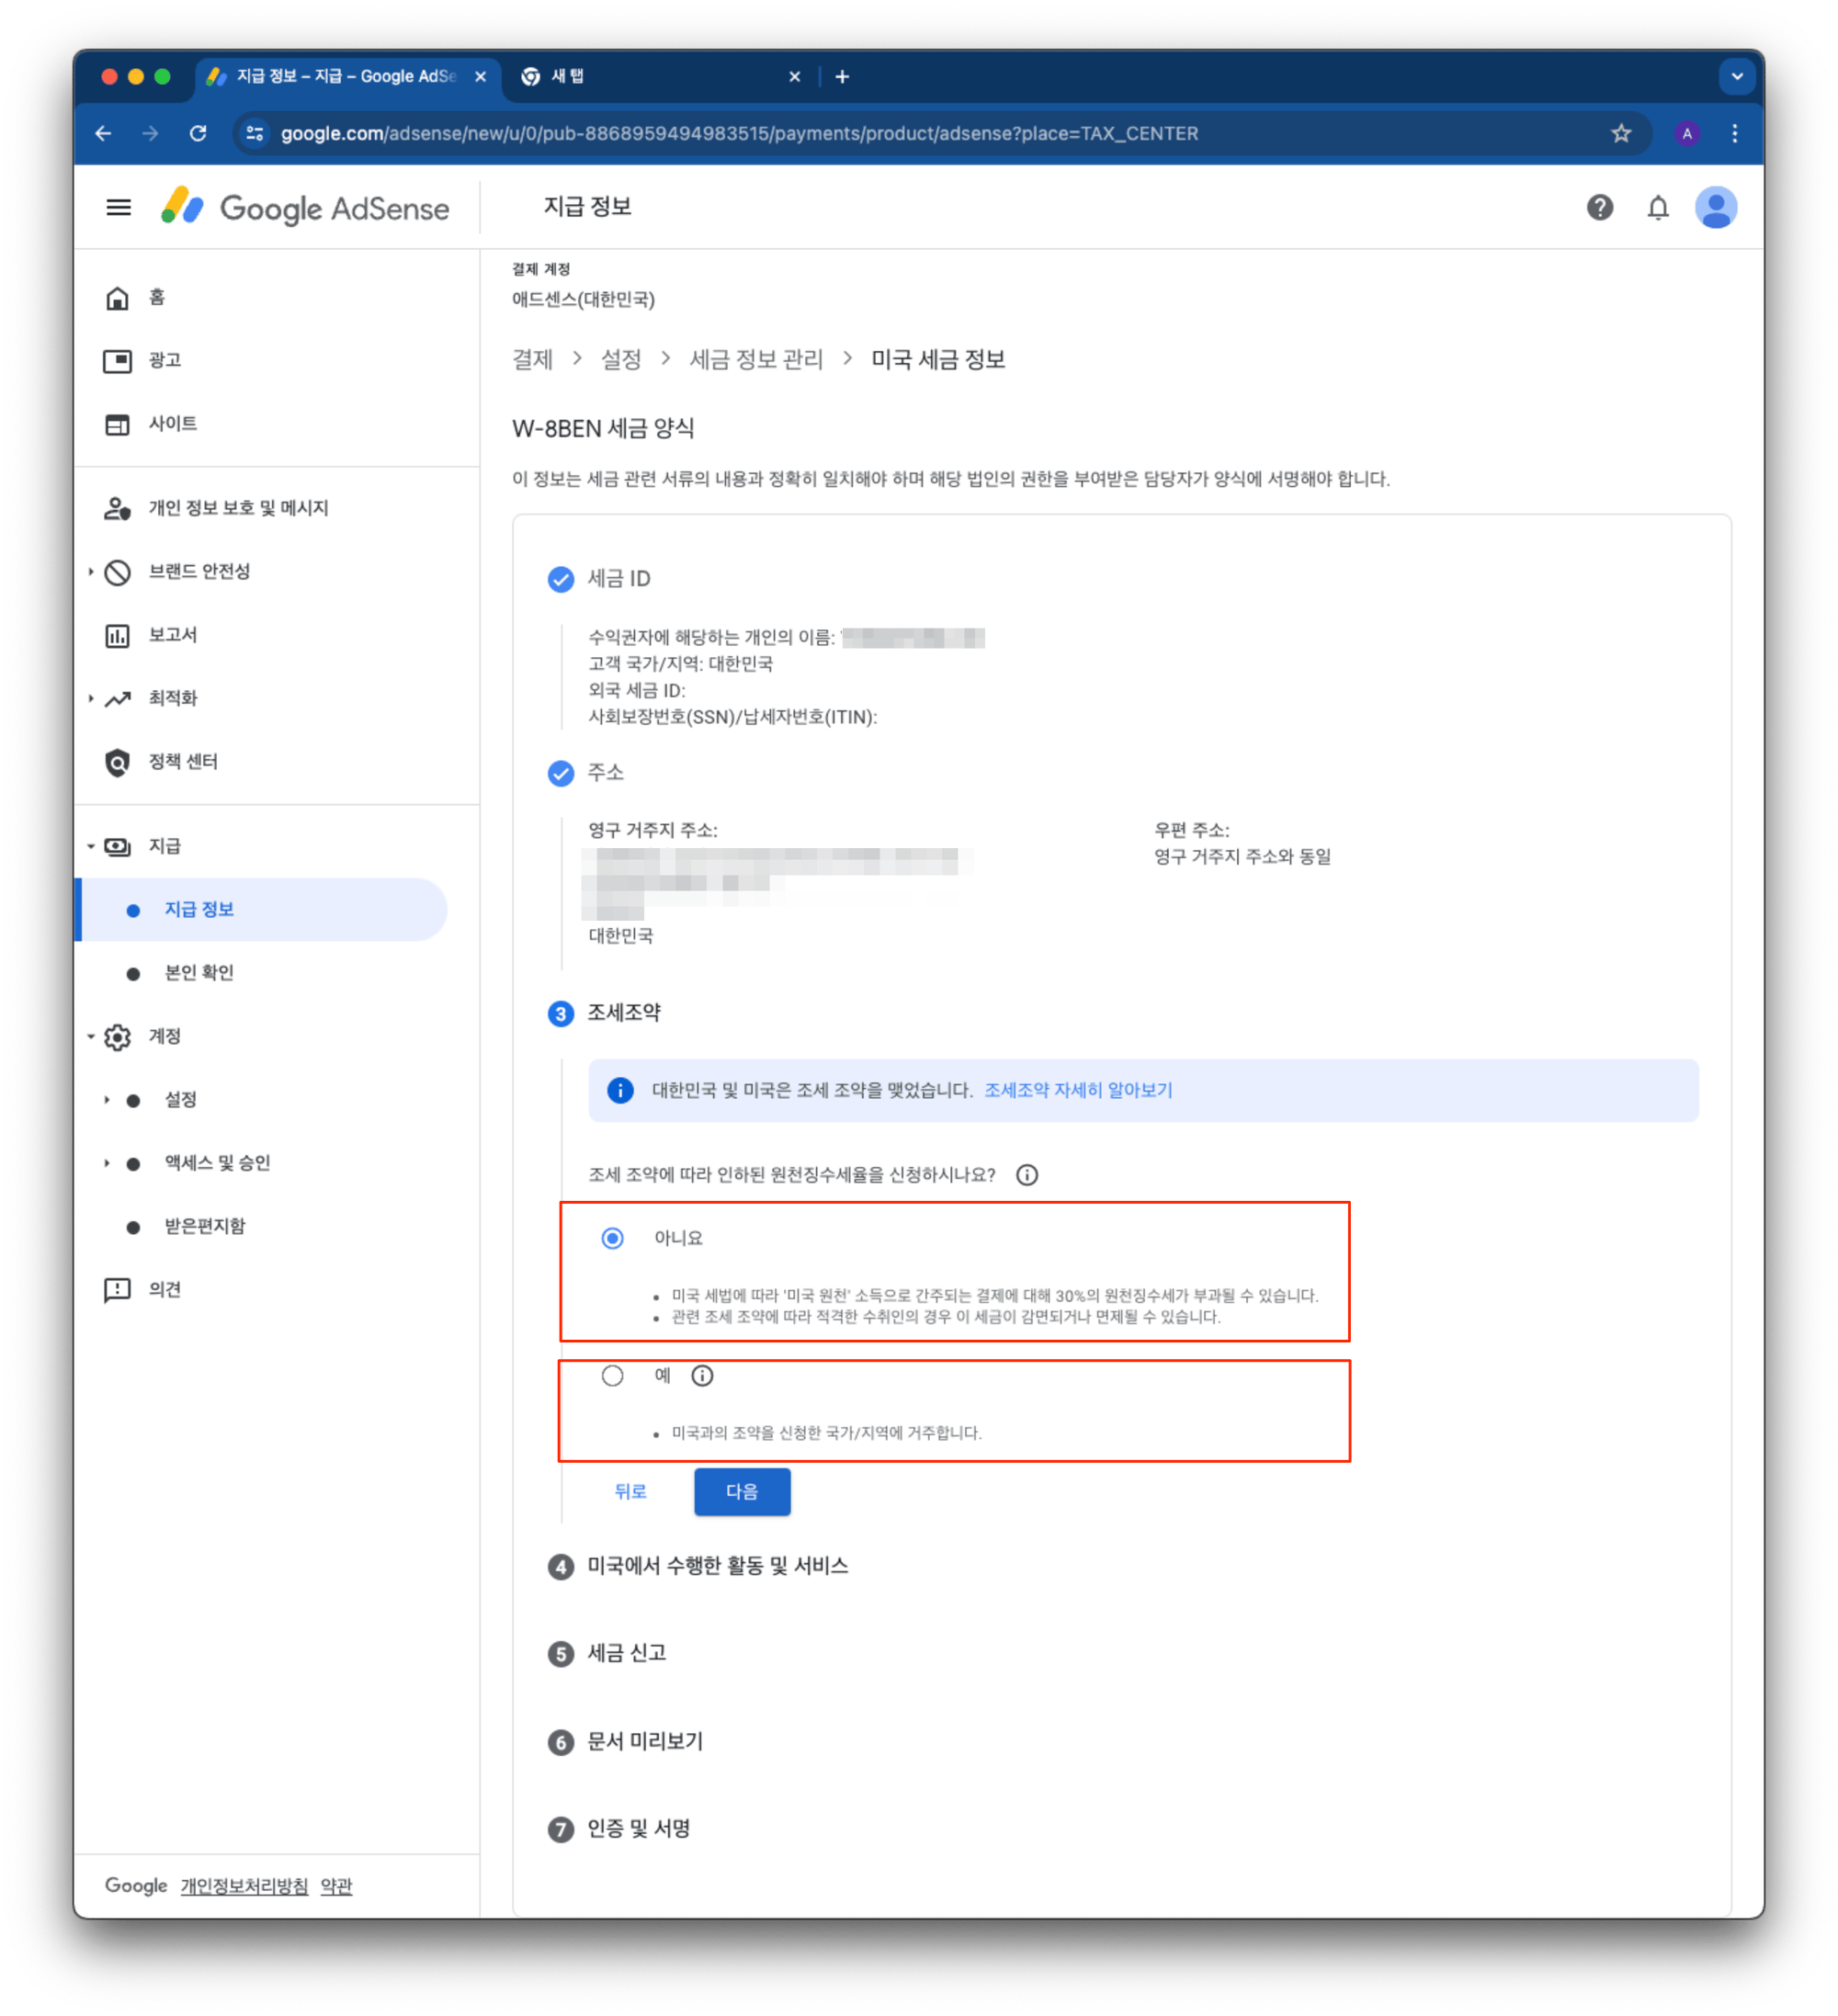The width and height of the screenshot is (1838, 2016).
Task: Open the tab search dropdown
Action: point(1736,77)
